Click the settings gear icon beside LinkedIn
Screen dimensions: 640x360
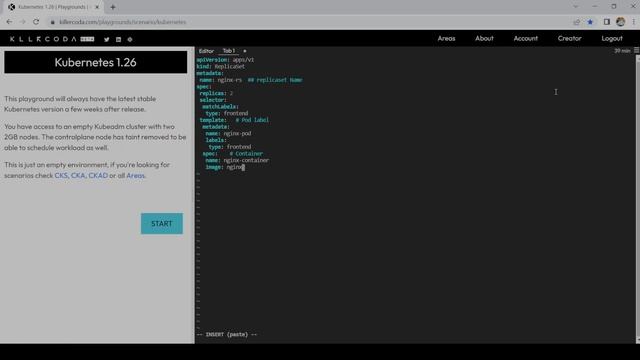130,40
